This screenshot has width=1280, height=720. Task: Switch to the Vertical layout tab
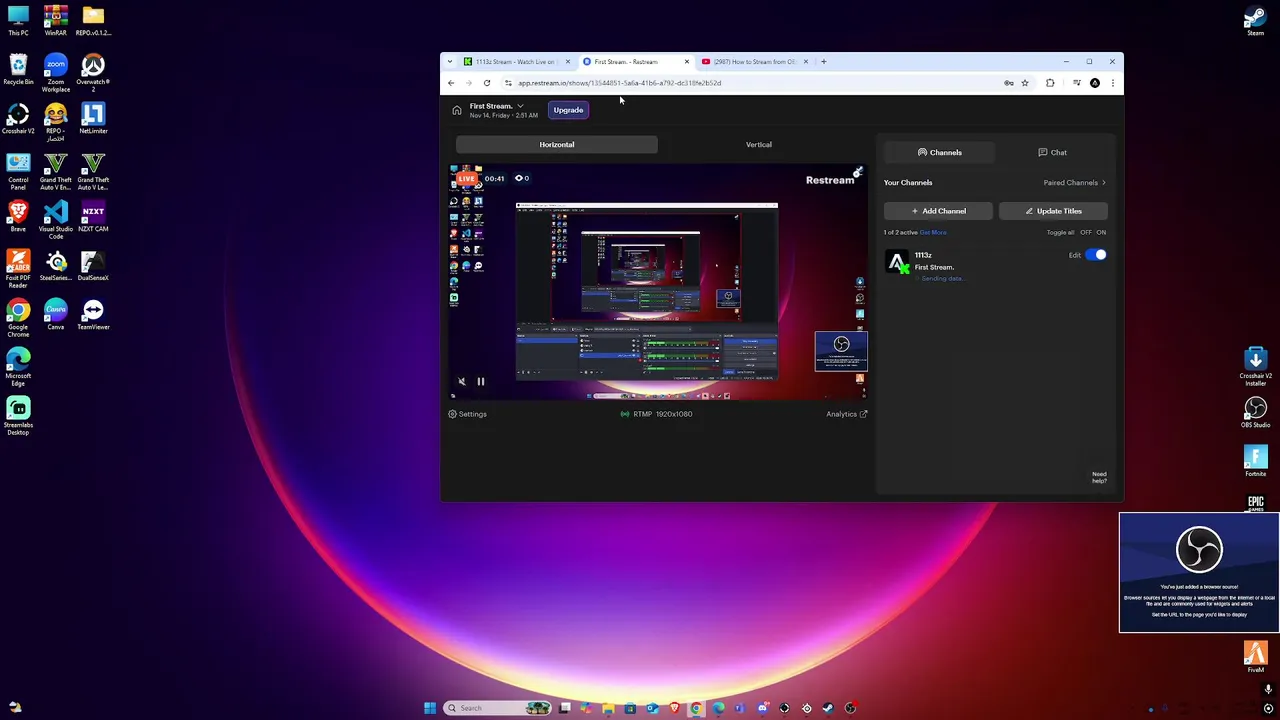(759, 145)
